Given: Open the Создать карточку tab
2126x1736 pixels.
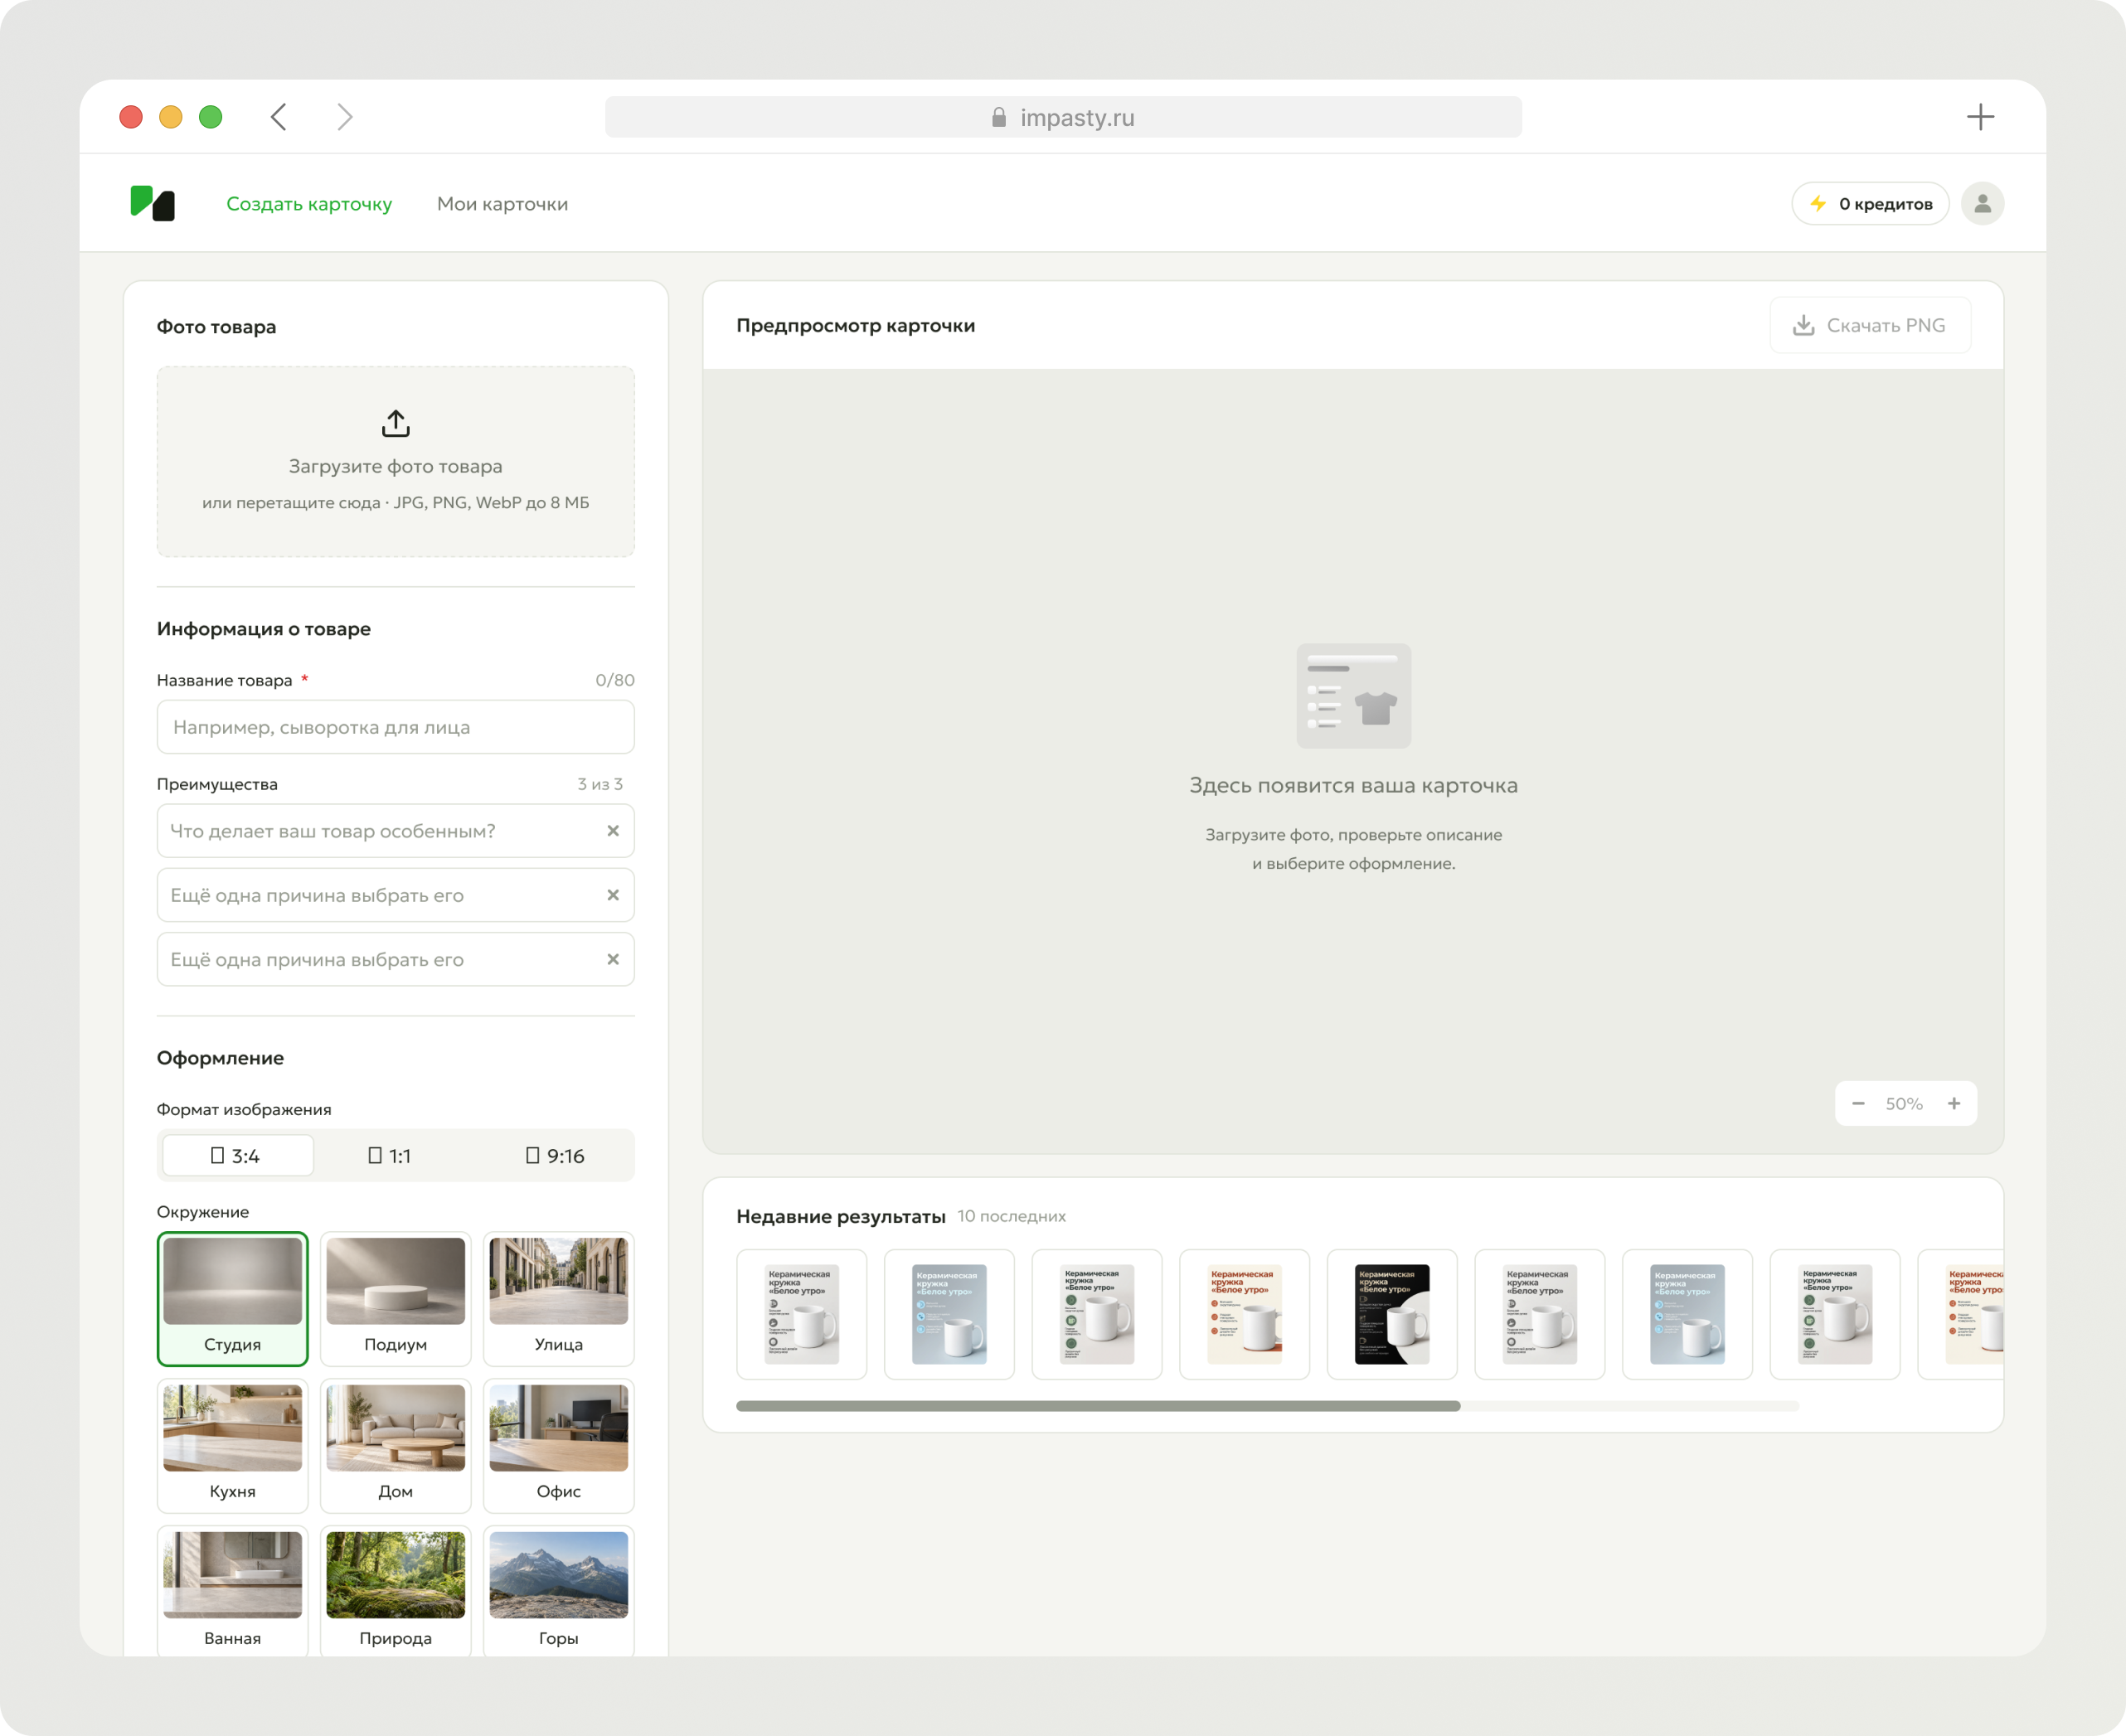Looking at the screenshot, I should tap(309, 204).
